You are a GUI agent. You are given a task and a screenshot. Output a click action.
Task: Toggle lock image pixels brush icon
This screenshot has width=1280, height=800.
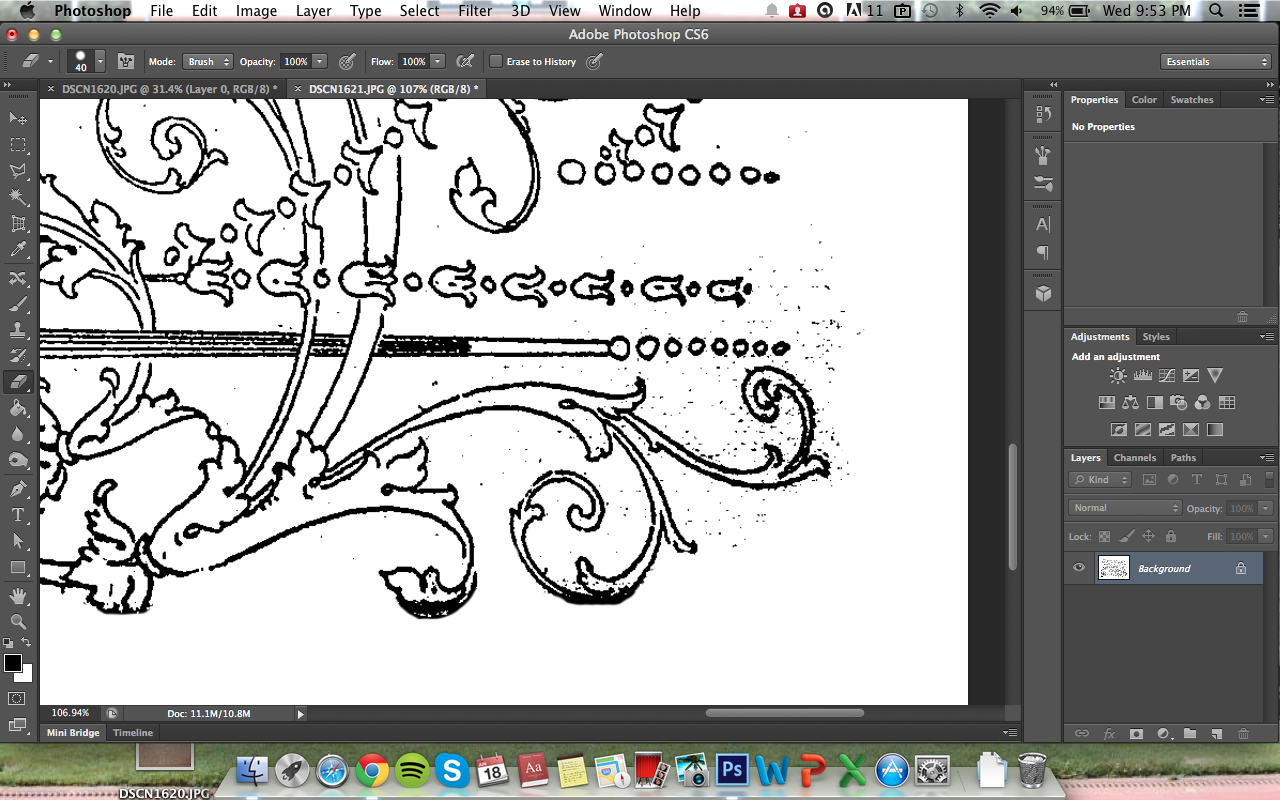click(1126, 537)
